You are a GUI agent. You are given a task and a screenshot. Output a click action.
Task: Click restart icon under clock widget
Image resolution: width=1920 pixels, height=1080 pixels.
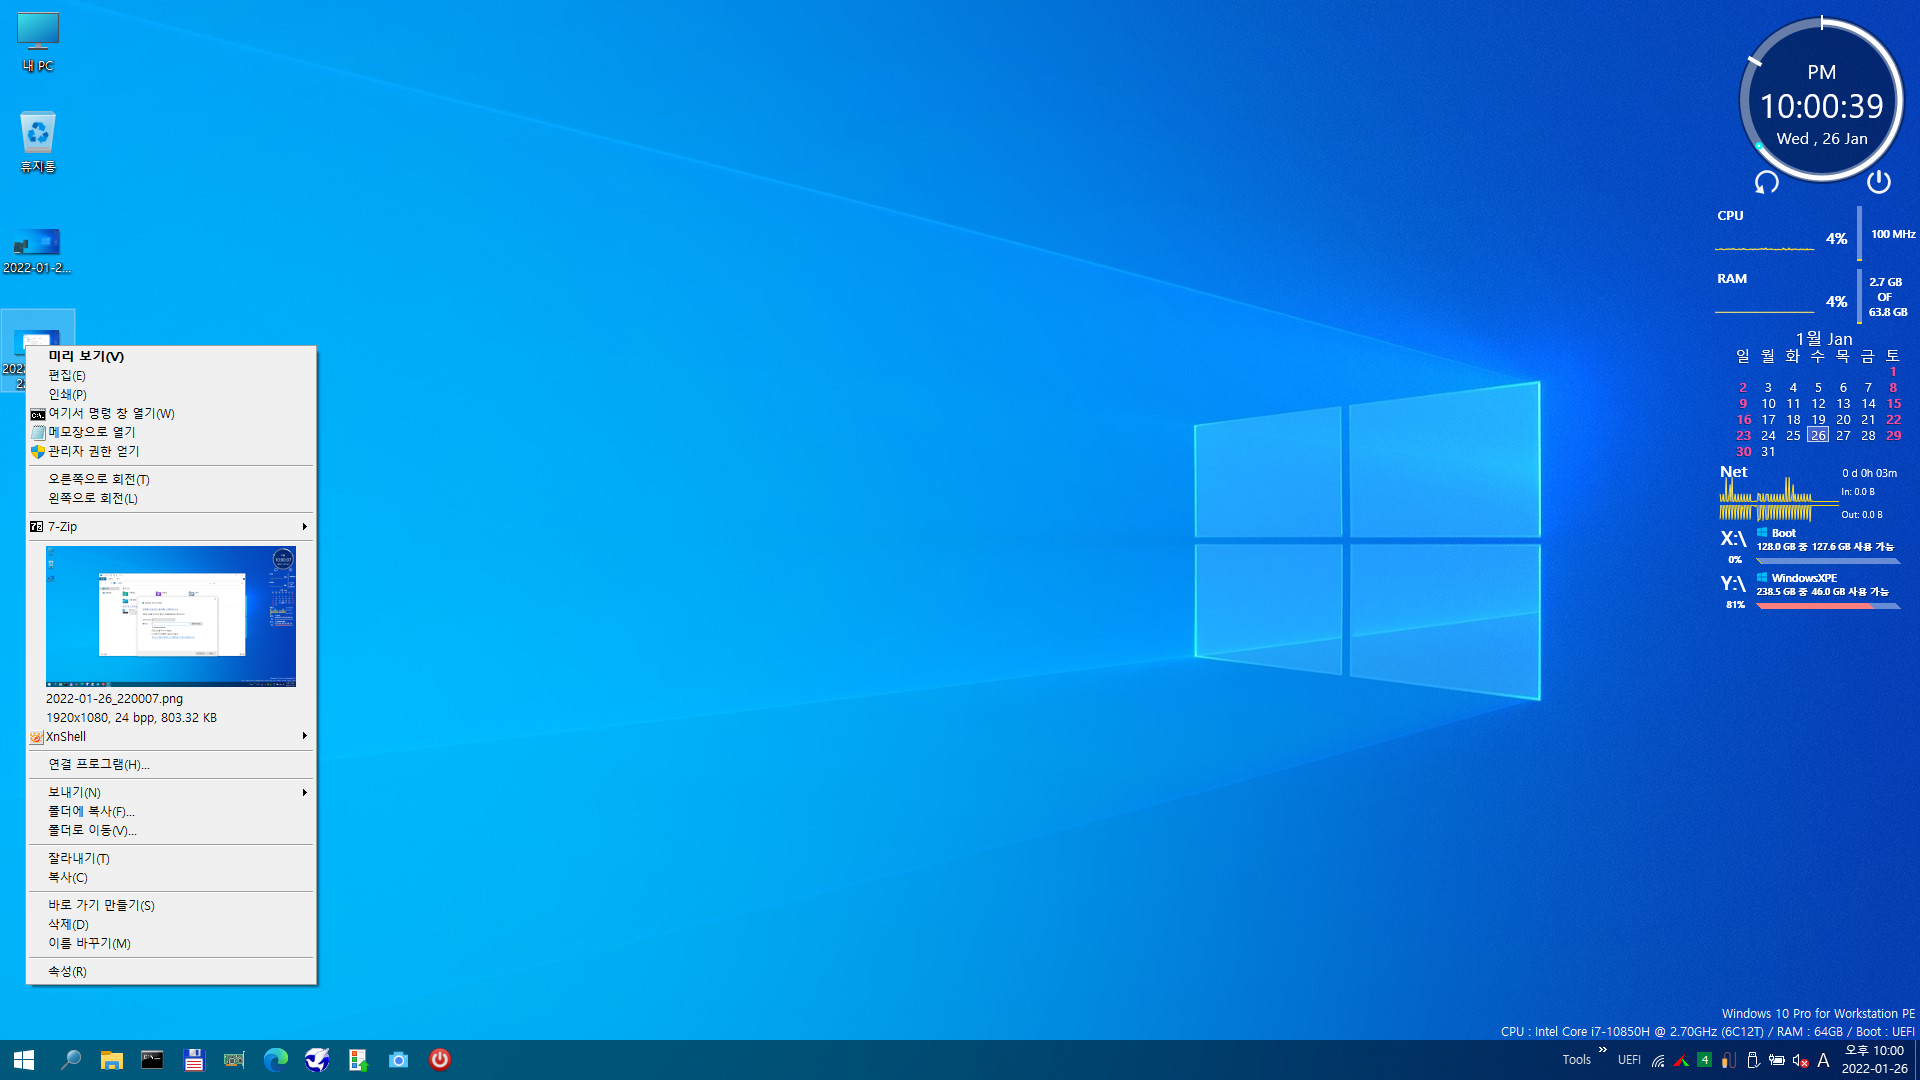(x=1767, y=182)
